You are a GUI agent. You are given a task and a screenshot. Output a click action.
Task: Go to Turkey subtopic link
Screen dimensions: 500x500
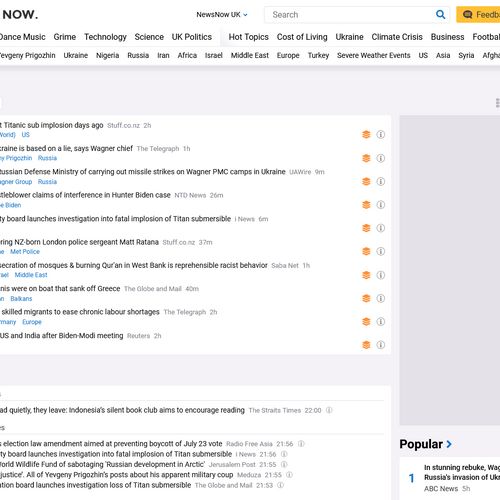click(x=318, y=55)
